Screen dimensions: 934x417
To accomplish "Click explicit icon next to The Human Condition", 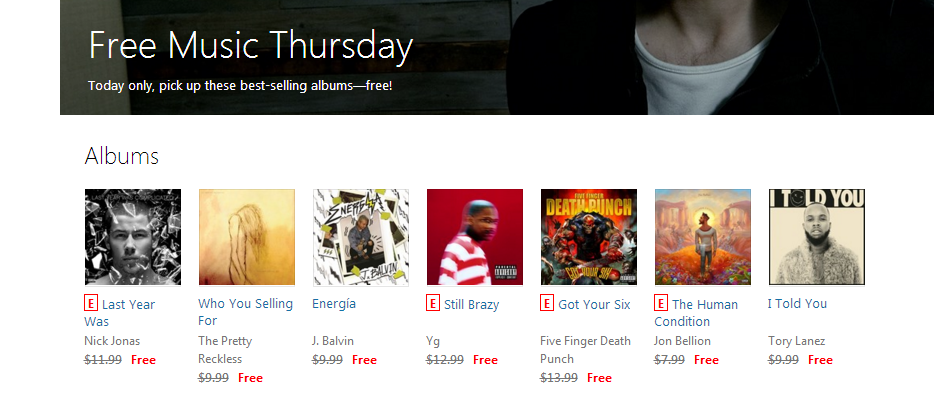I will (661, 303).
